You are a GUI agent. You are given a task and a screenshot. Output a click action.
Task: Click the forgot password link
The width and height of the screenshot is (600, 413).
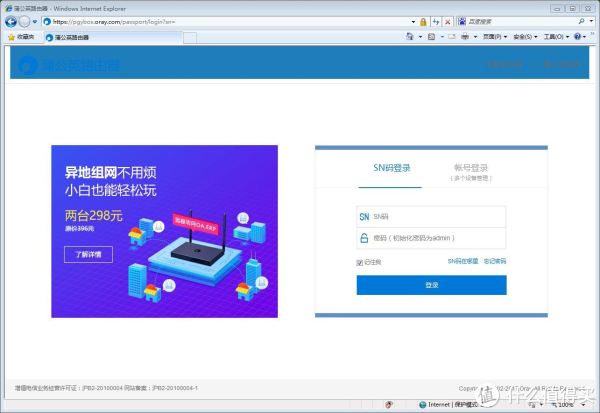pyautogui.click(x=495, y=261)
